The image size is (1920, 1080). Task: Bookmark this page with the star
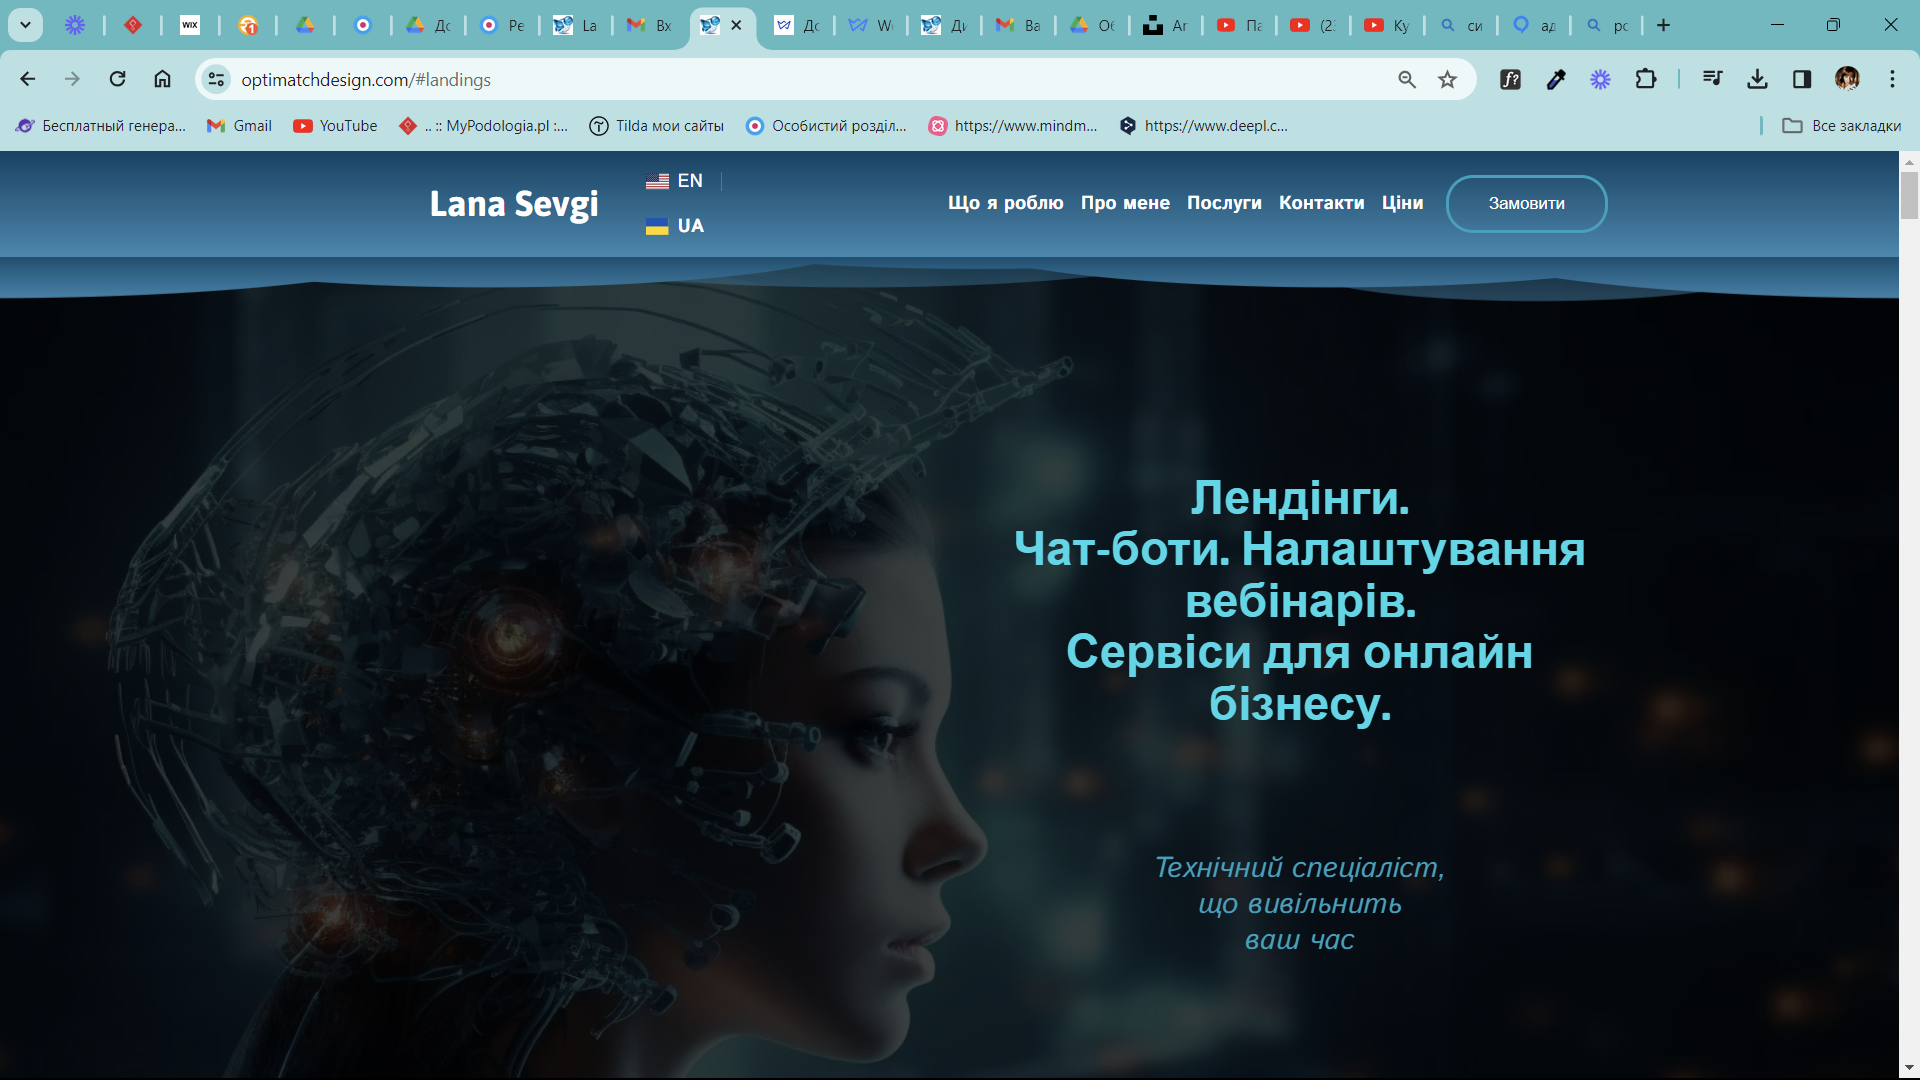pos(1447,79)
